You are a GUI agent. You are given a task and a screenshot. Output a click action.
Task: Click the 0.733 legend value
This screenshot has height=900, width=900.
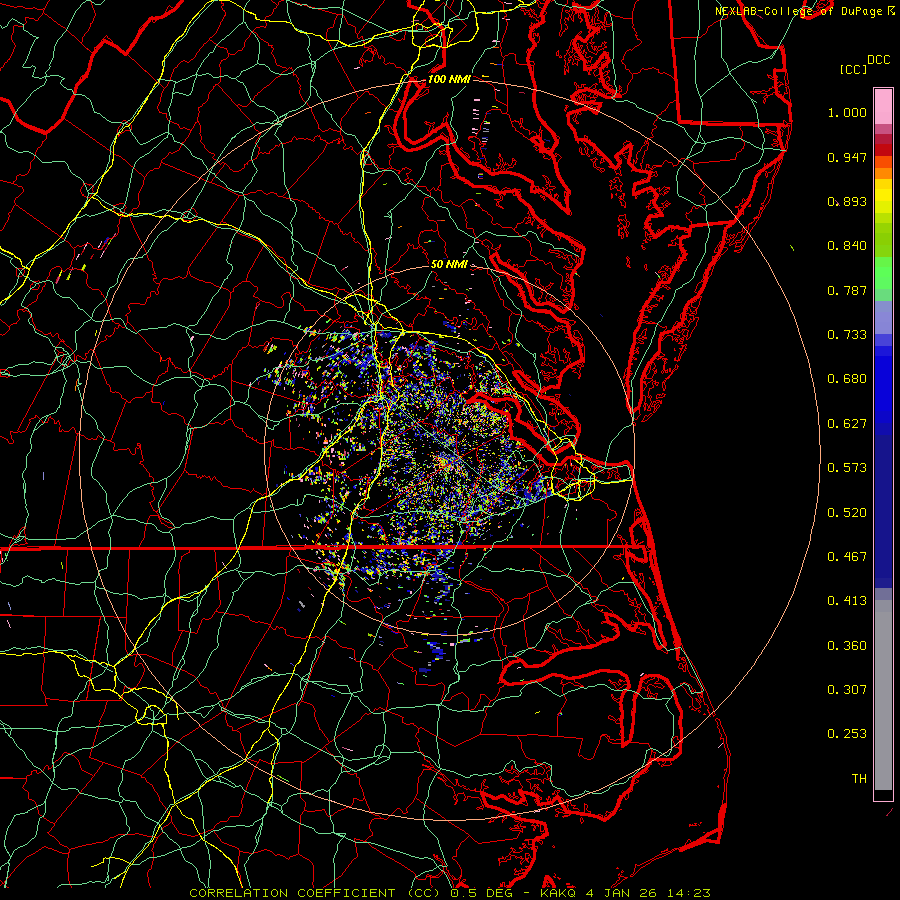tap(847, 335)
